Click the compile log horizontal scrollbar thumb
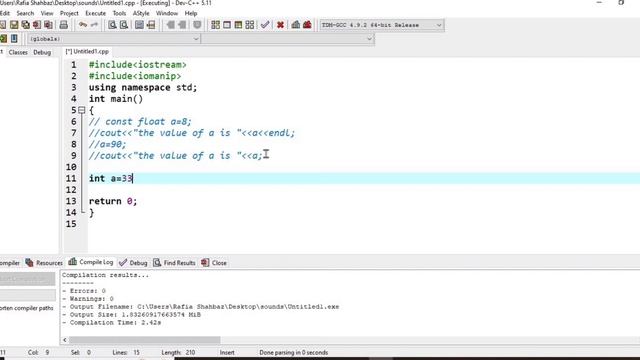The image size is (640, 360). coord(144,340)
